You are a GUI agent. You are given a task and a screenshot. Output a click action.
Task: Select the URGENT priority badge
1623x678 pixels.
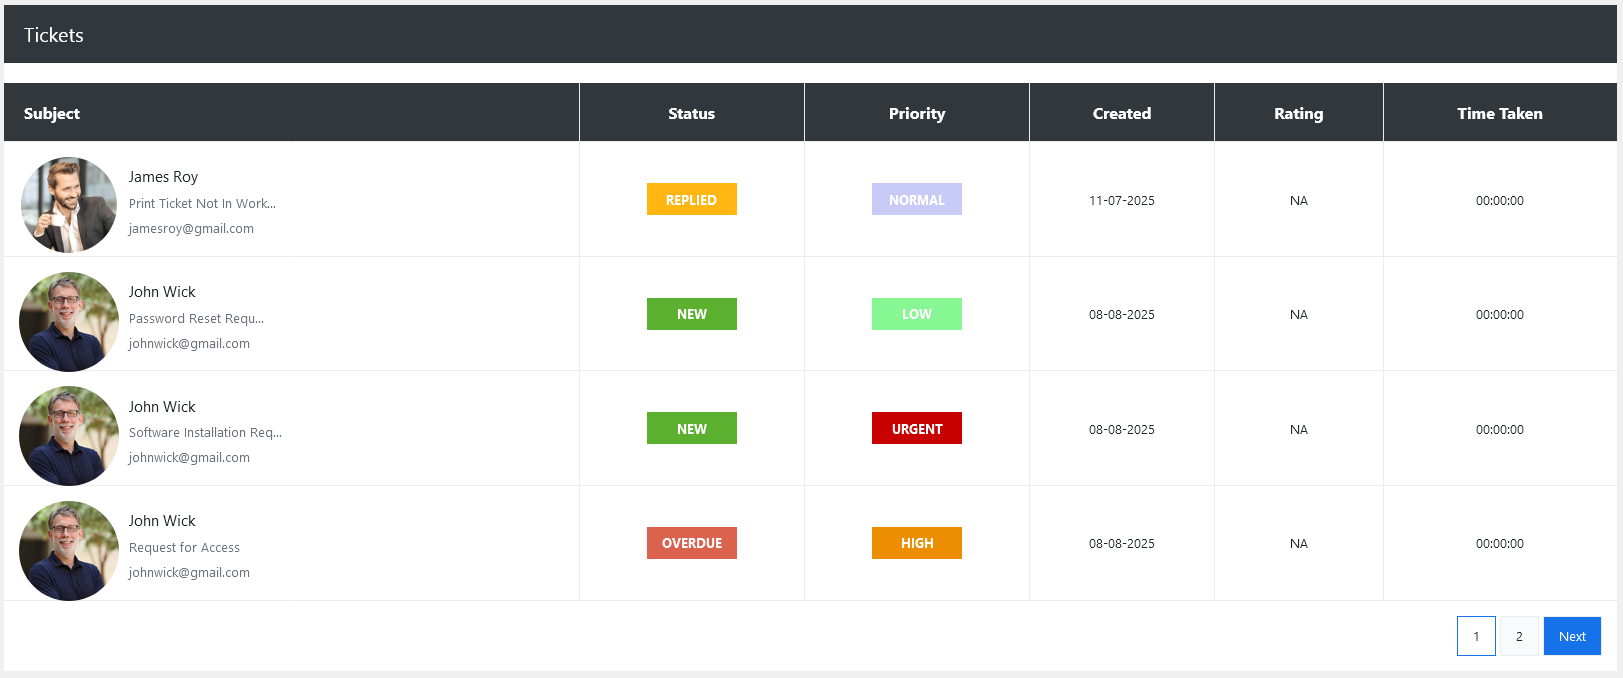point(916,428)
